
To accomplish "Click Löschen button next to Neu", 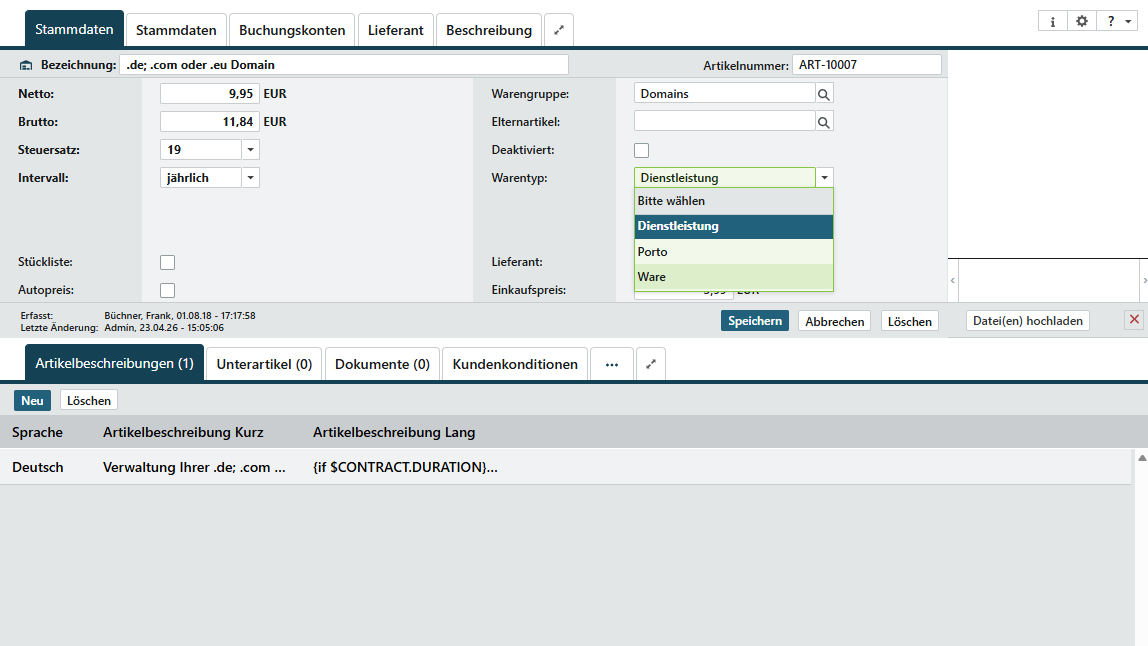I will 89,401.
